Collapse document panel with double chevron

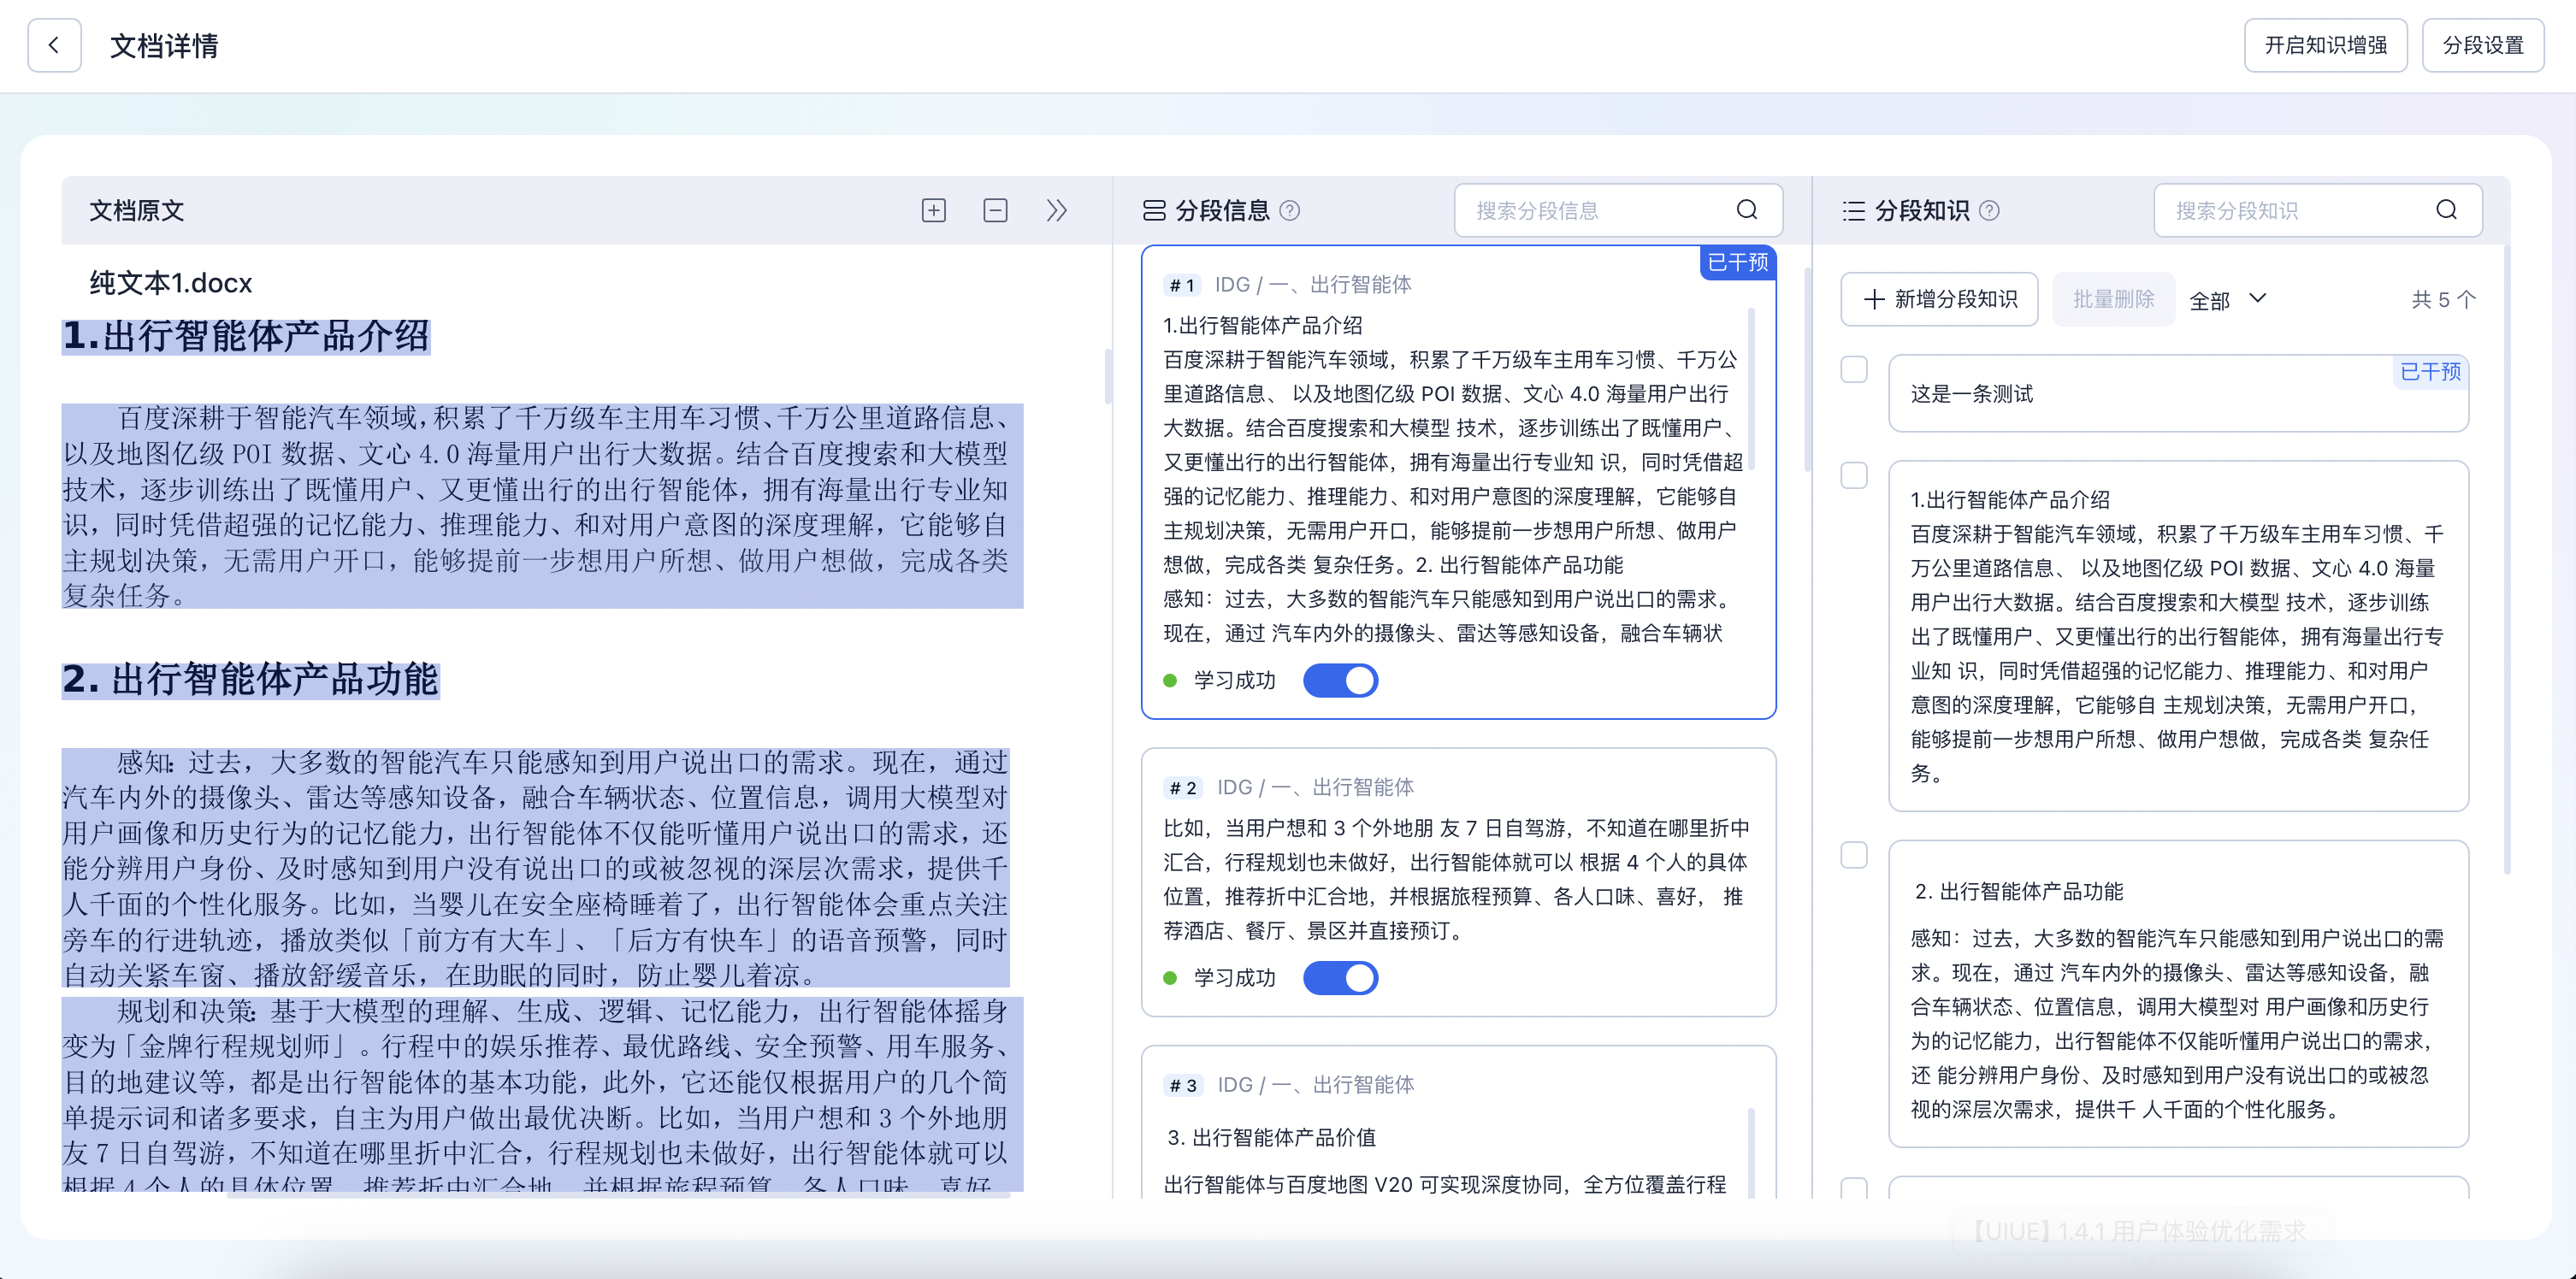(x=1056, y=210)
